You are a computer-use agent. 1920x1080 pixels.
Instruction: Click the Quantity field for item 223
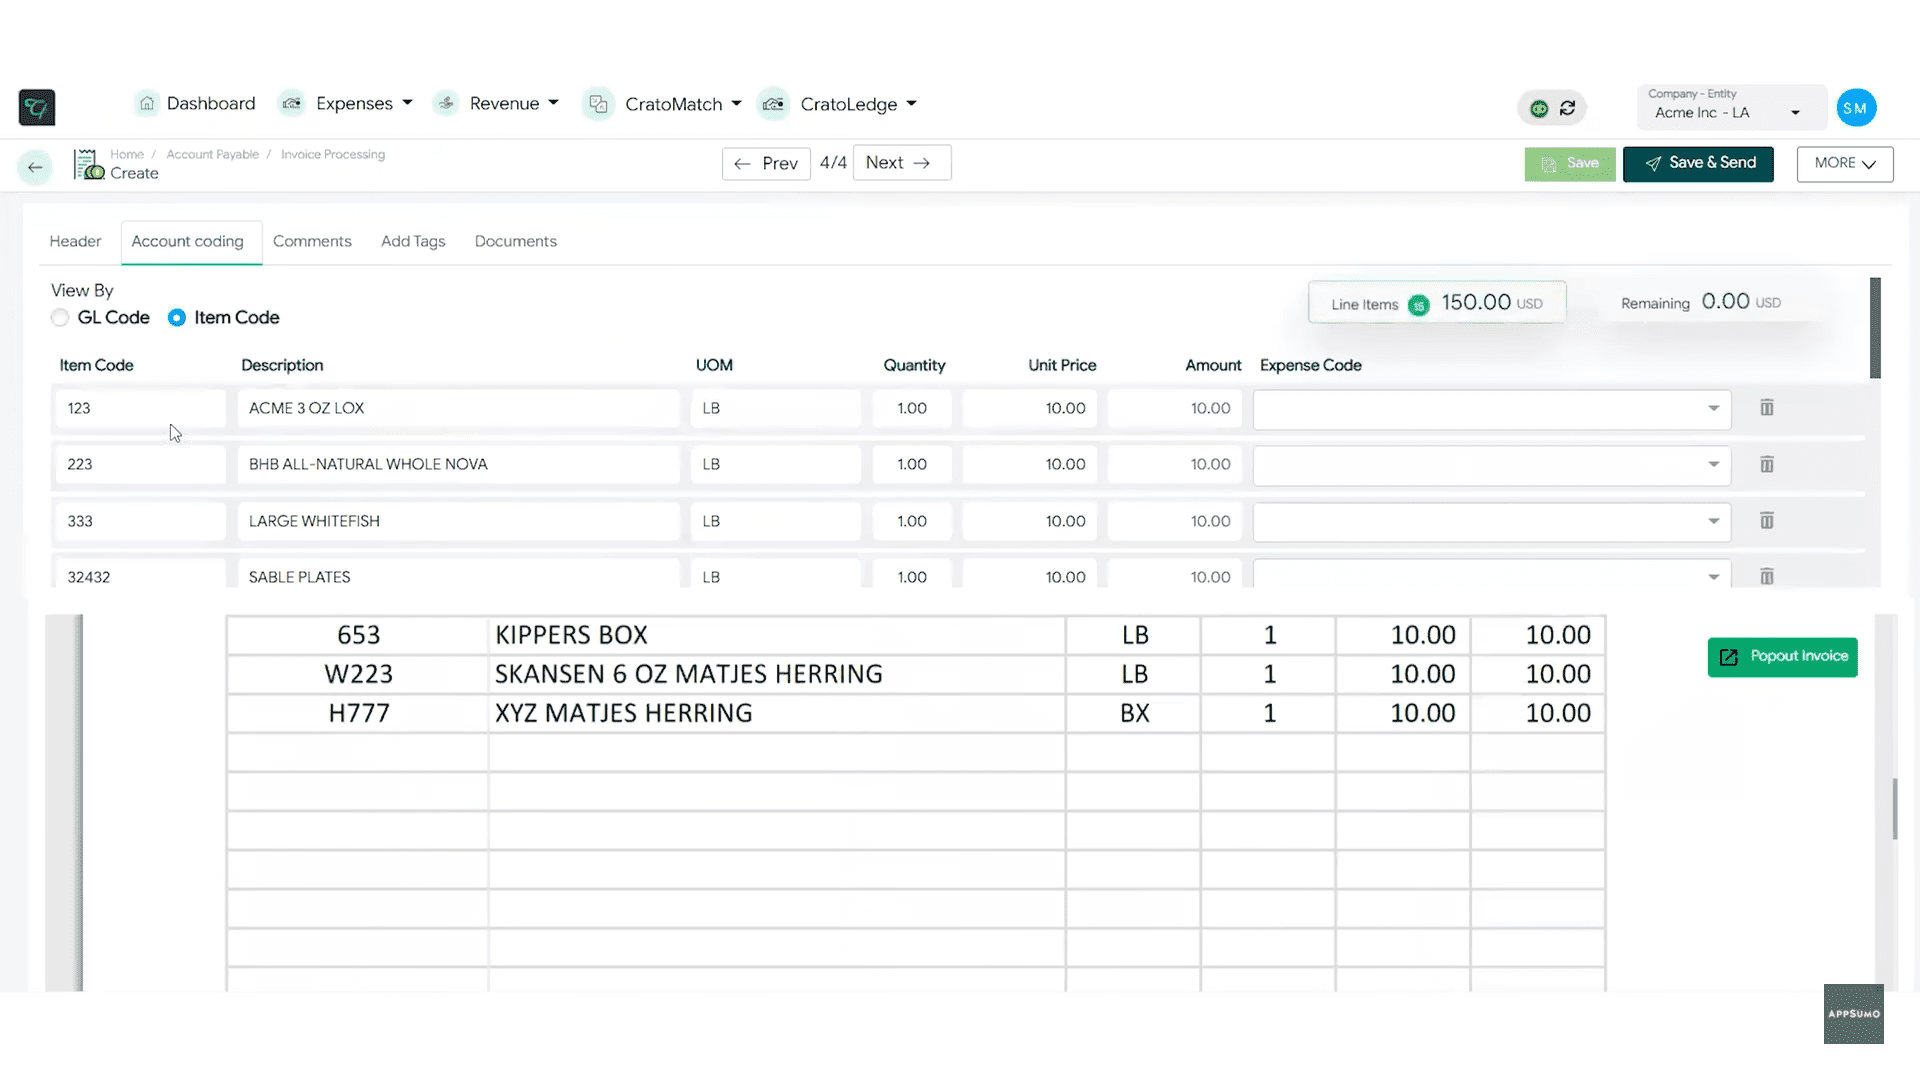point(911,464)
